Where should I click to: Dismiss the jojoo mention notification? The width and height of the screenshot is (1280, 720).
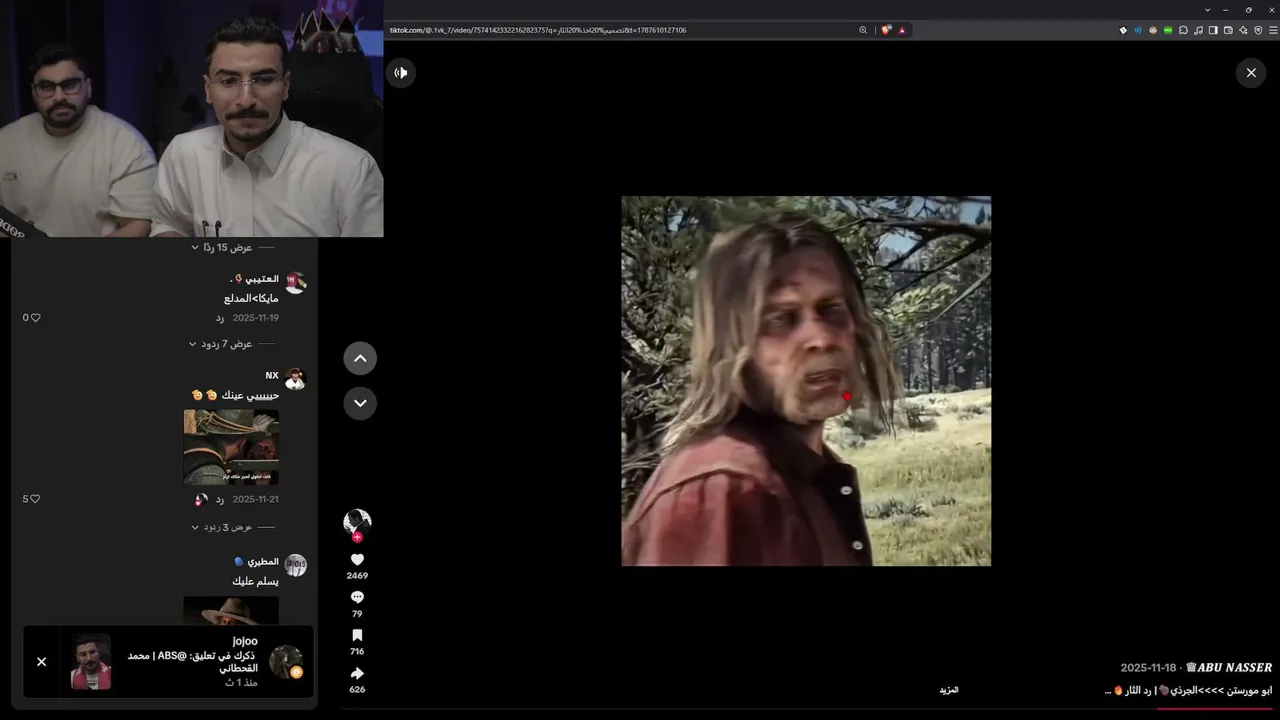click(41, 661)
